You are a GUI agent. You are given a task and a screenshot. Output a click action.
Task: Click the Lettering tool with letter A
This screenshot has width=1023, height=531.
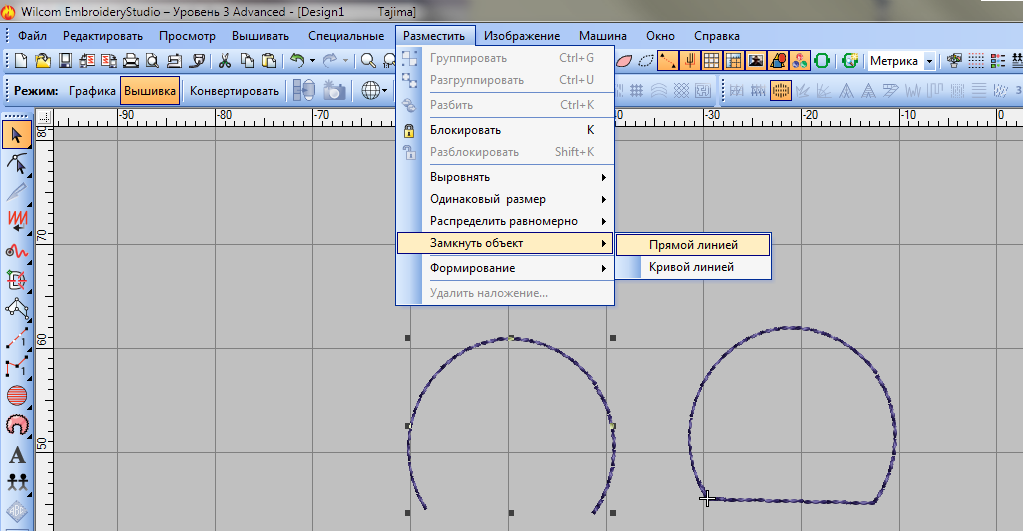point(16,453)
